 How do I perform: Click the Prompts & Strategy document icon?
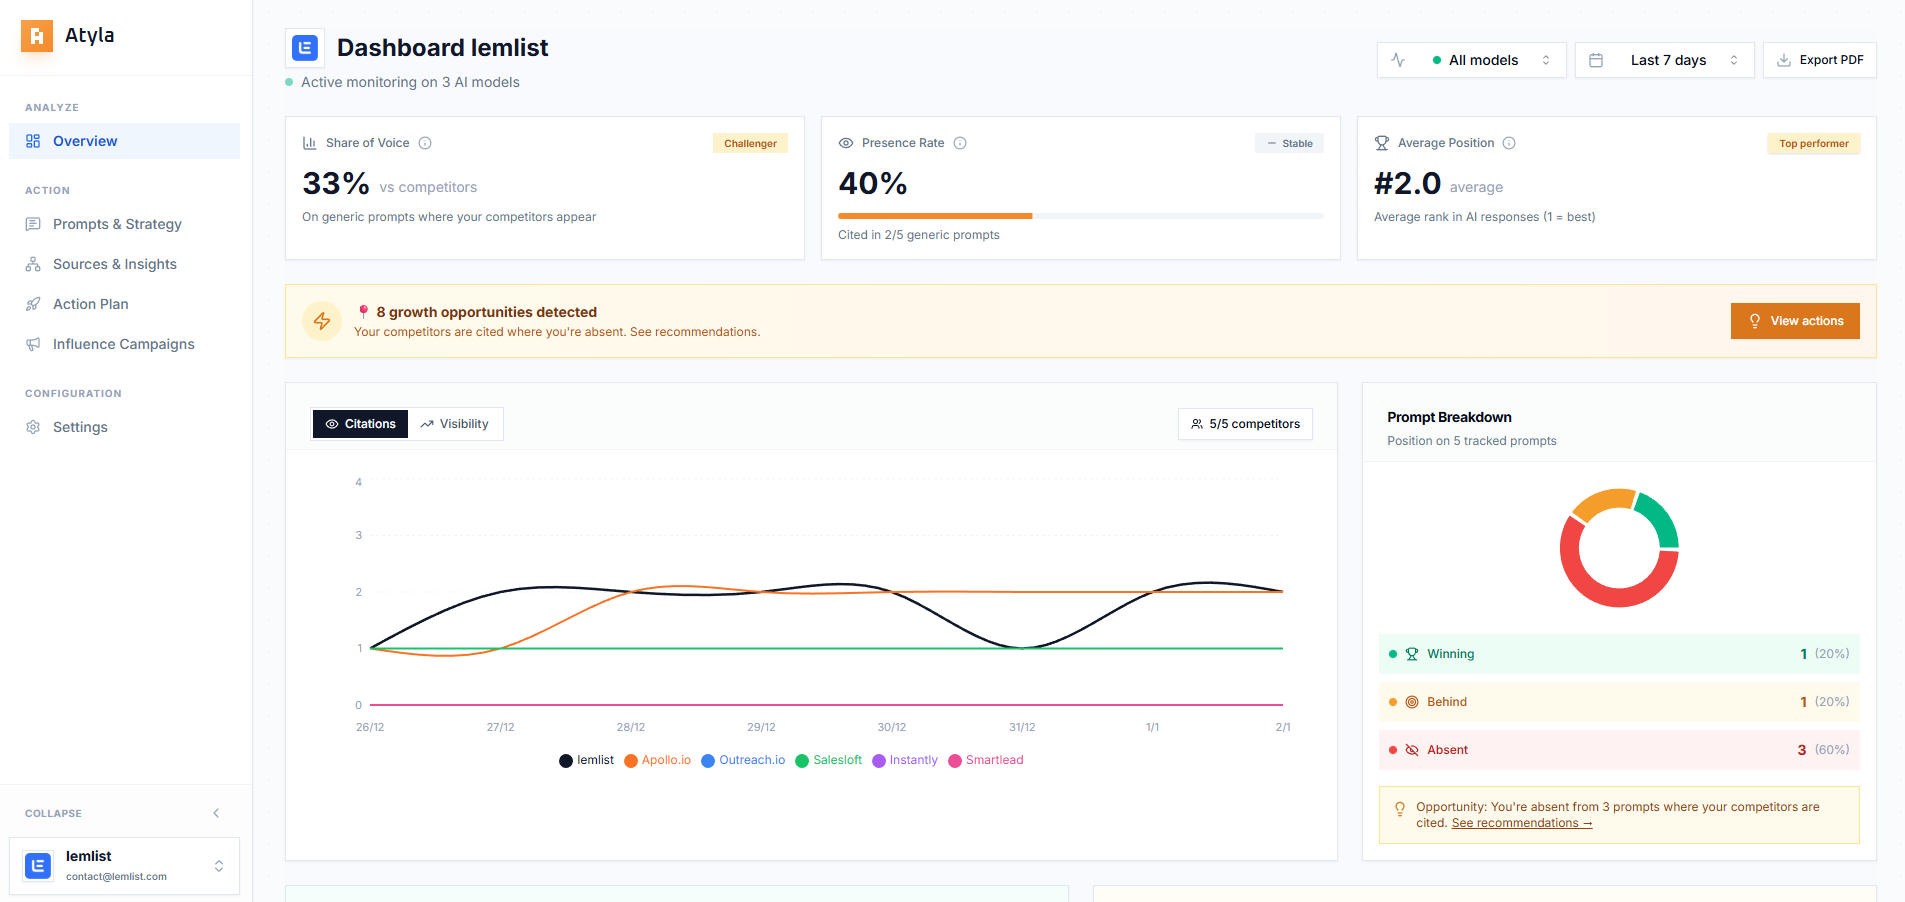point(33,223)
